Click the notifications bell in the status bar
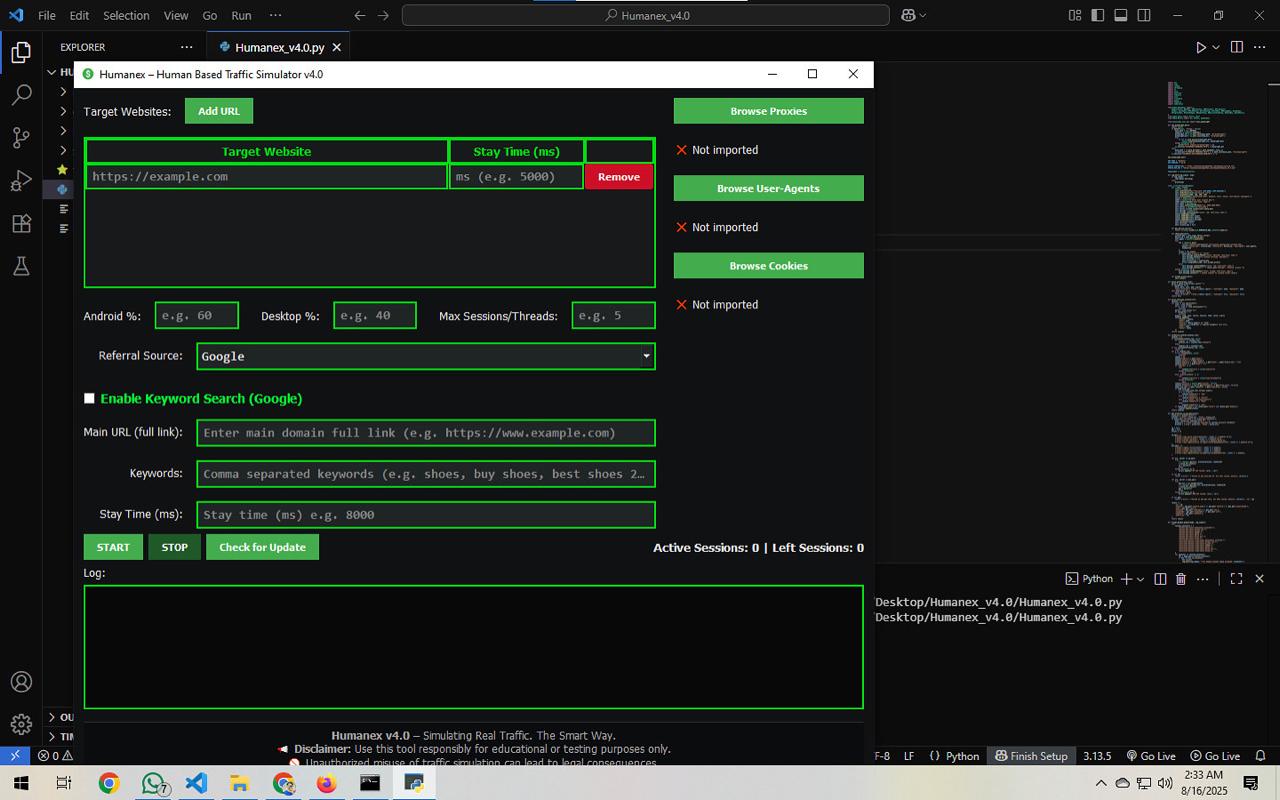This screenshot has height=800, width=1280. pyautogui.click(x=1258, y=756)
